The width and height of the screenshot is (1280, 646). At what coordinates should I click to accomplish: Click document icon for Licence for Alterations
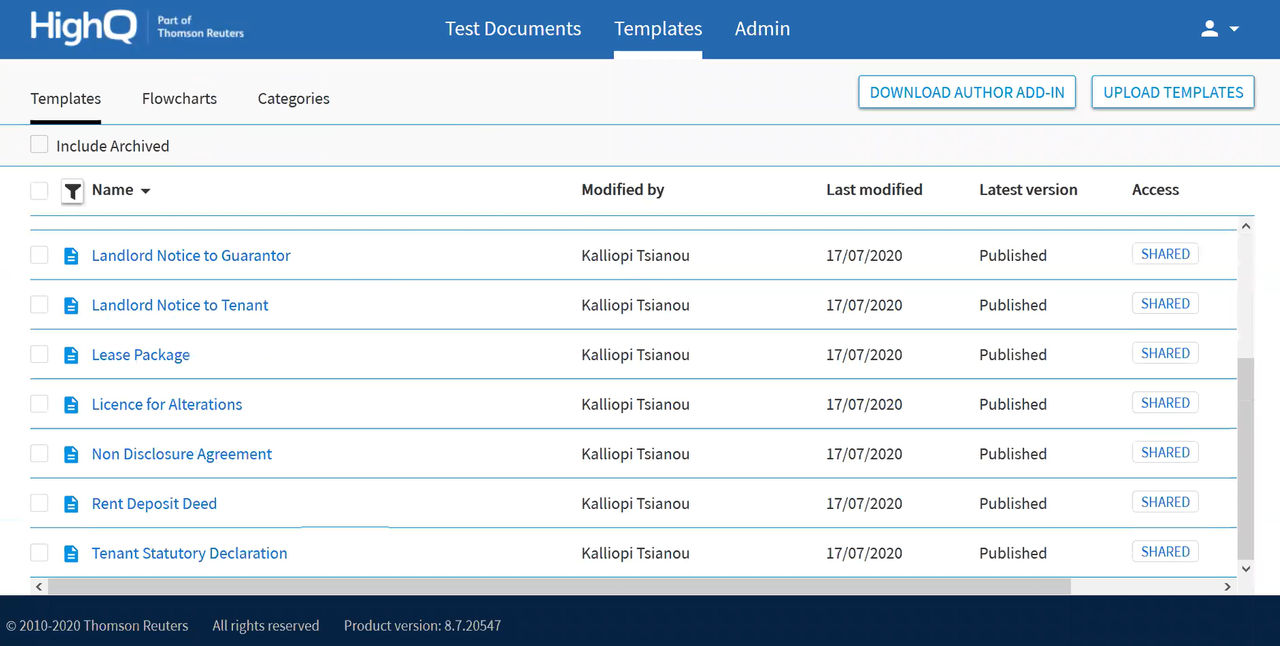pos(71,405)
